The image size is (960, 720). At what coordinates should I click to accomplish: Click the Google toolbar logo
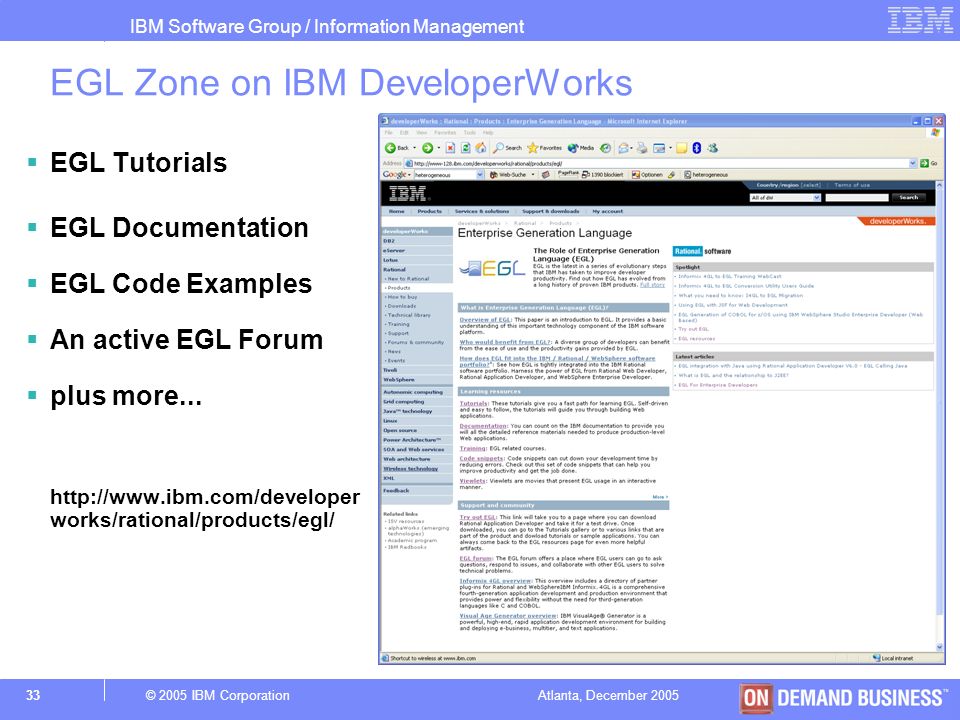(394, 174)
